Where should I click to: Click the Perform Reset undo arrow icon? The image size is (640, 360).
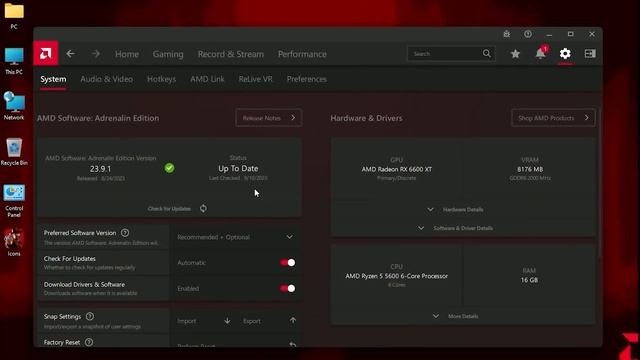click(293, 344)
